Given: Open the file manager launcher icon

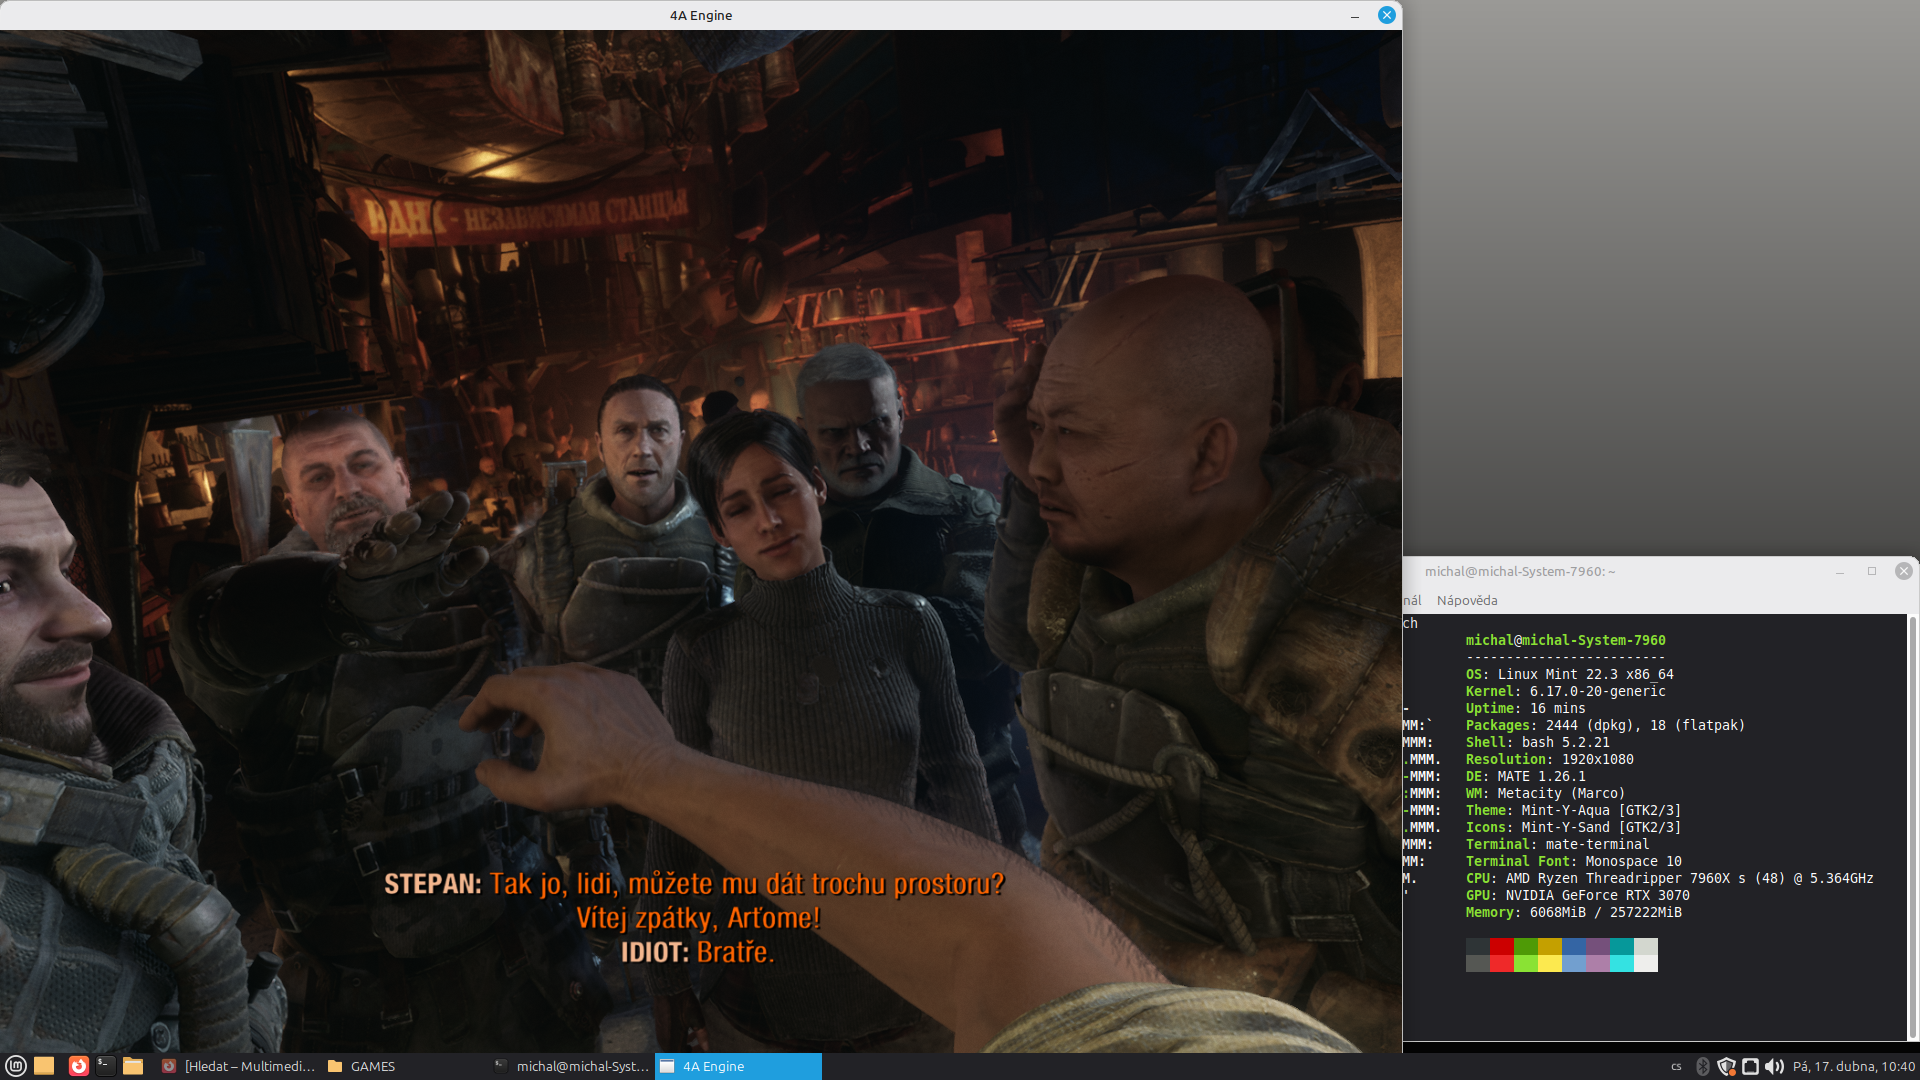Looking at the screenshot, I should (x=133, y=1066).
